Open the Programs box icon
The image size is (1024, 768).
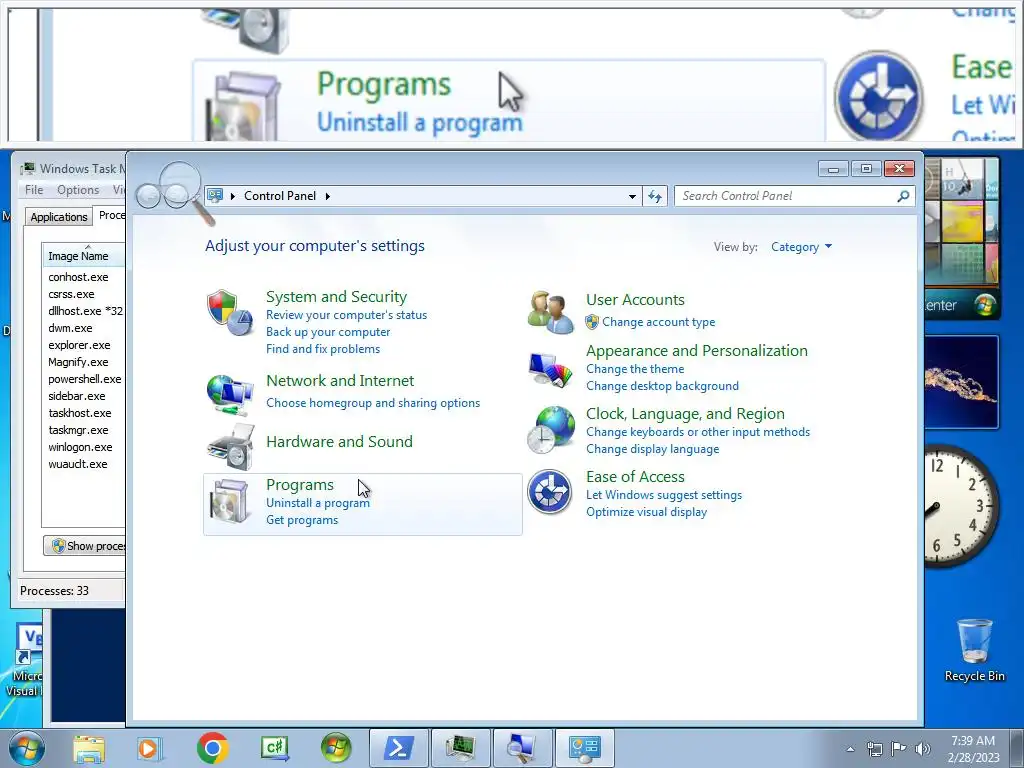tap(230, 502)
